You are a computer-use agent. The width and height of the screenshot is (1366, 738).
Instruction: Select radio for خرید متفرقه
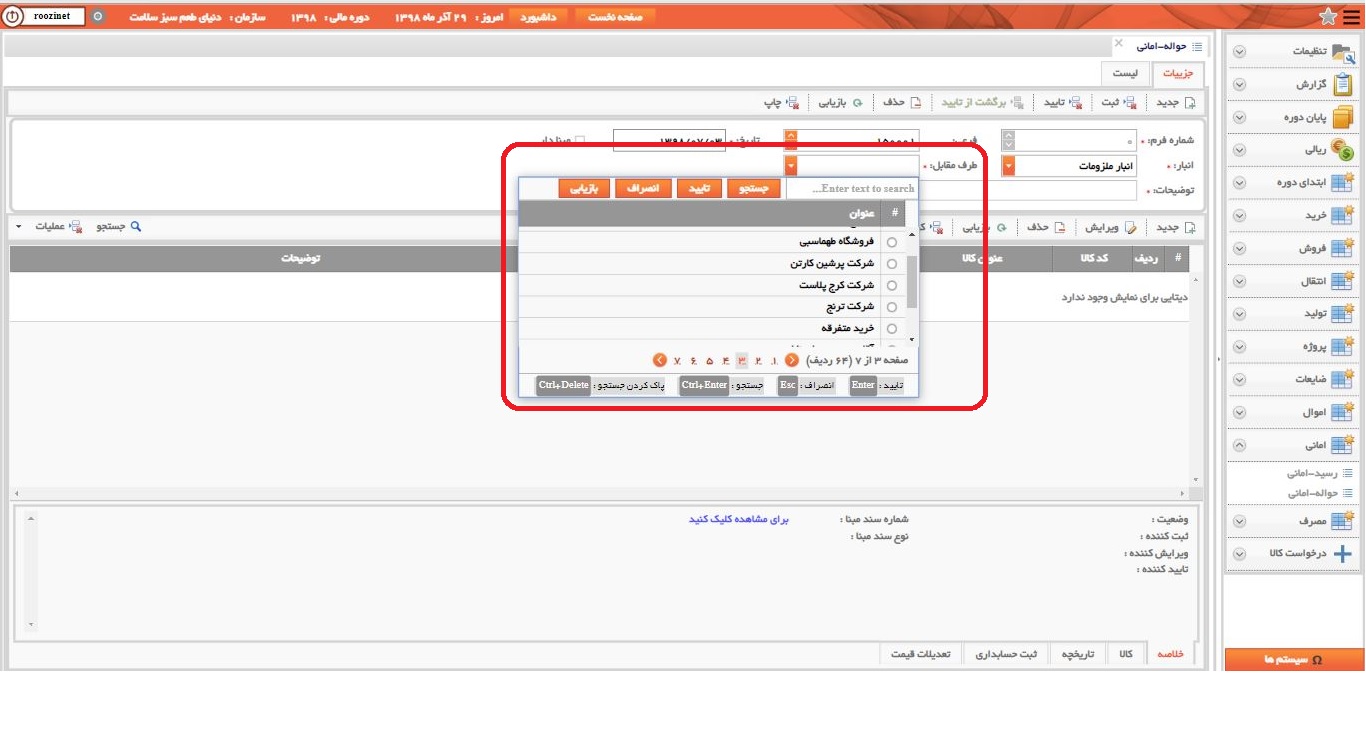coord(892,329)
